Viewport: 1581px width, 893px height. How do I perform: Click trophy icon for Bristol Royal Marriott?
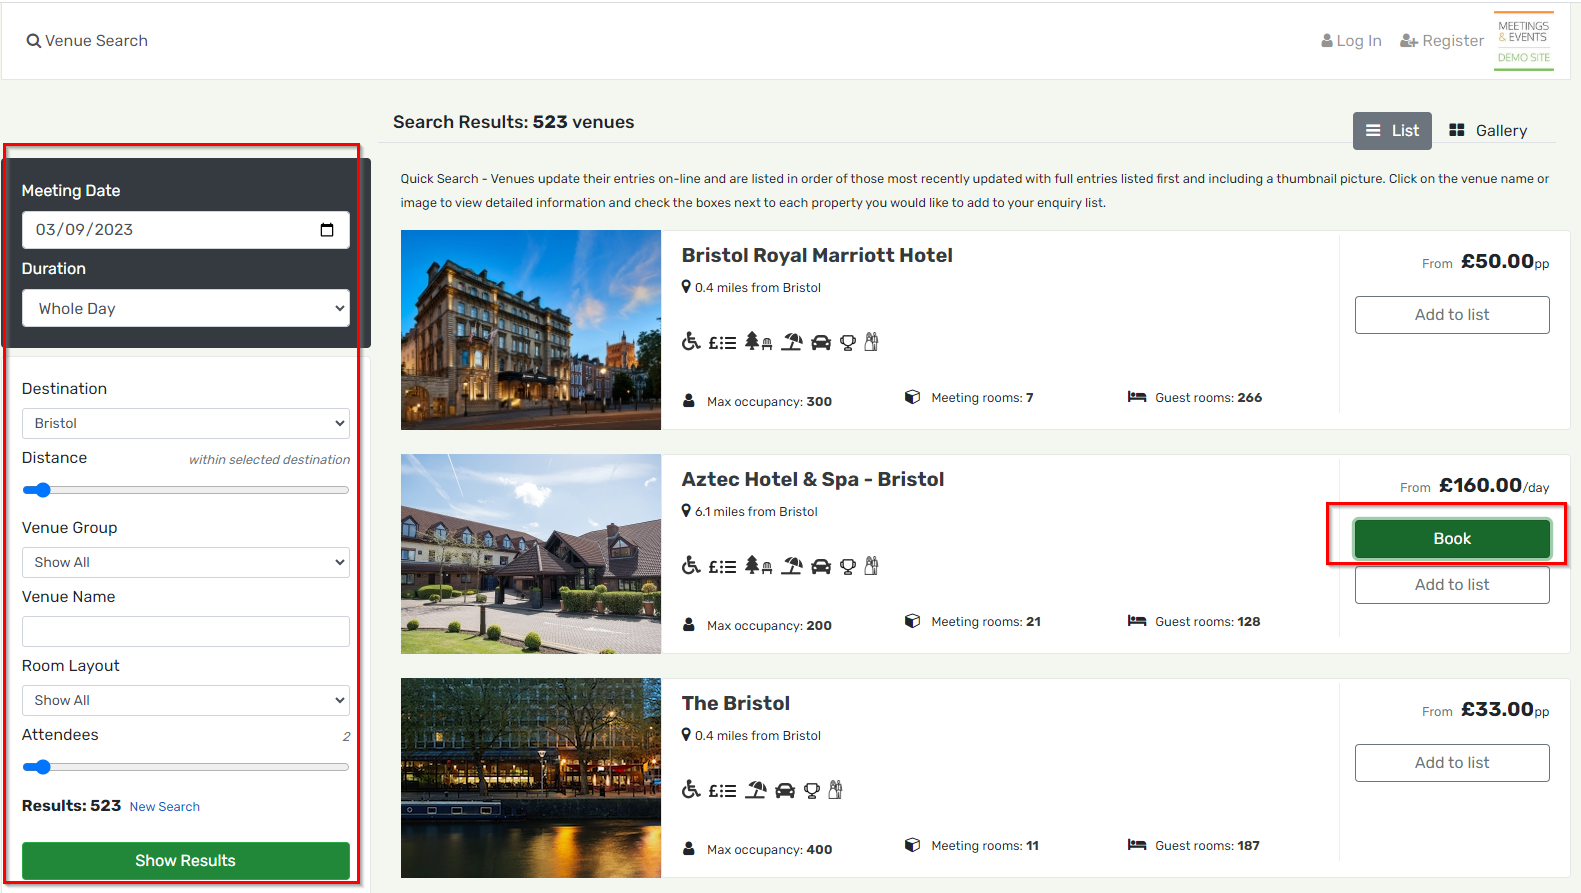pyautogui.click(x=848, y=343)
